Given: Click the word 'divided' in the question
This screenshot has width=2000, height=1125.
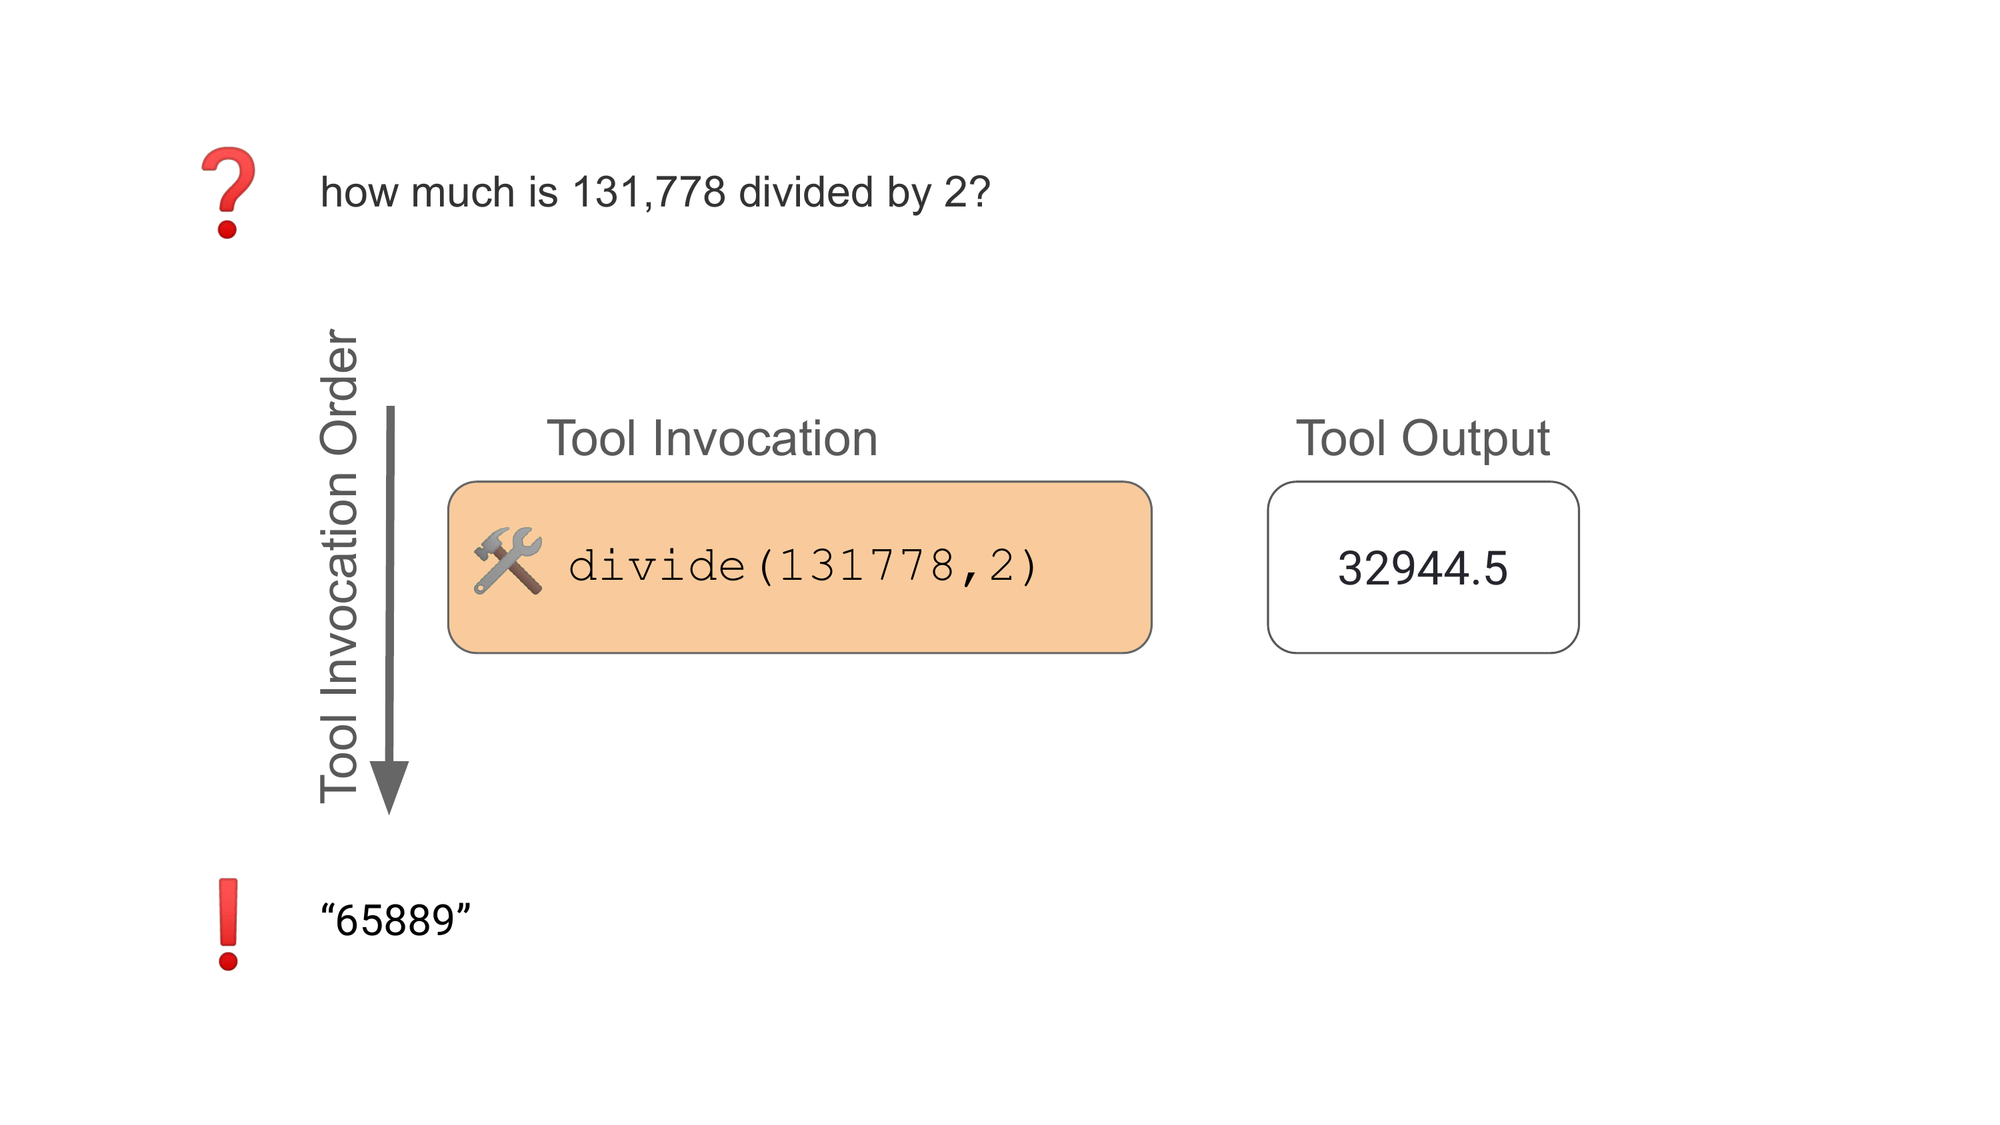Looking at the screenshot, I should point(805,192).
